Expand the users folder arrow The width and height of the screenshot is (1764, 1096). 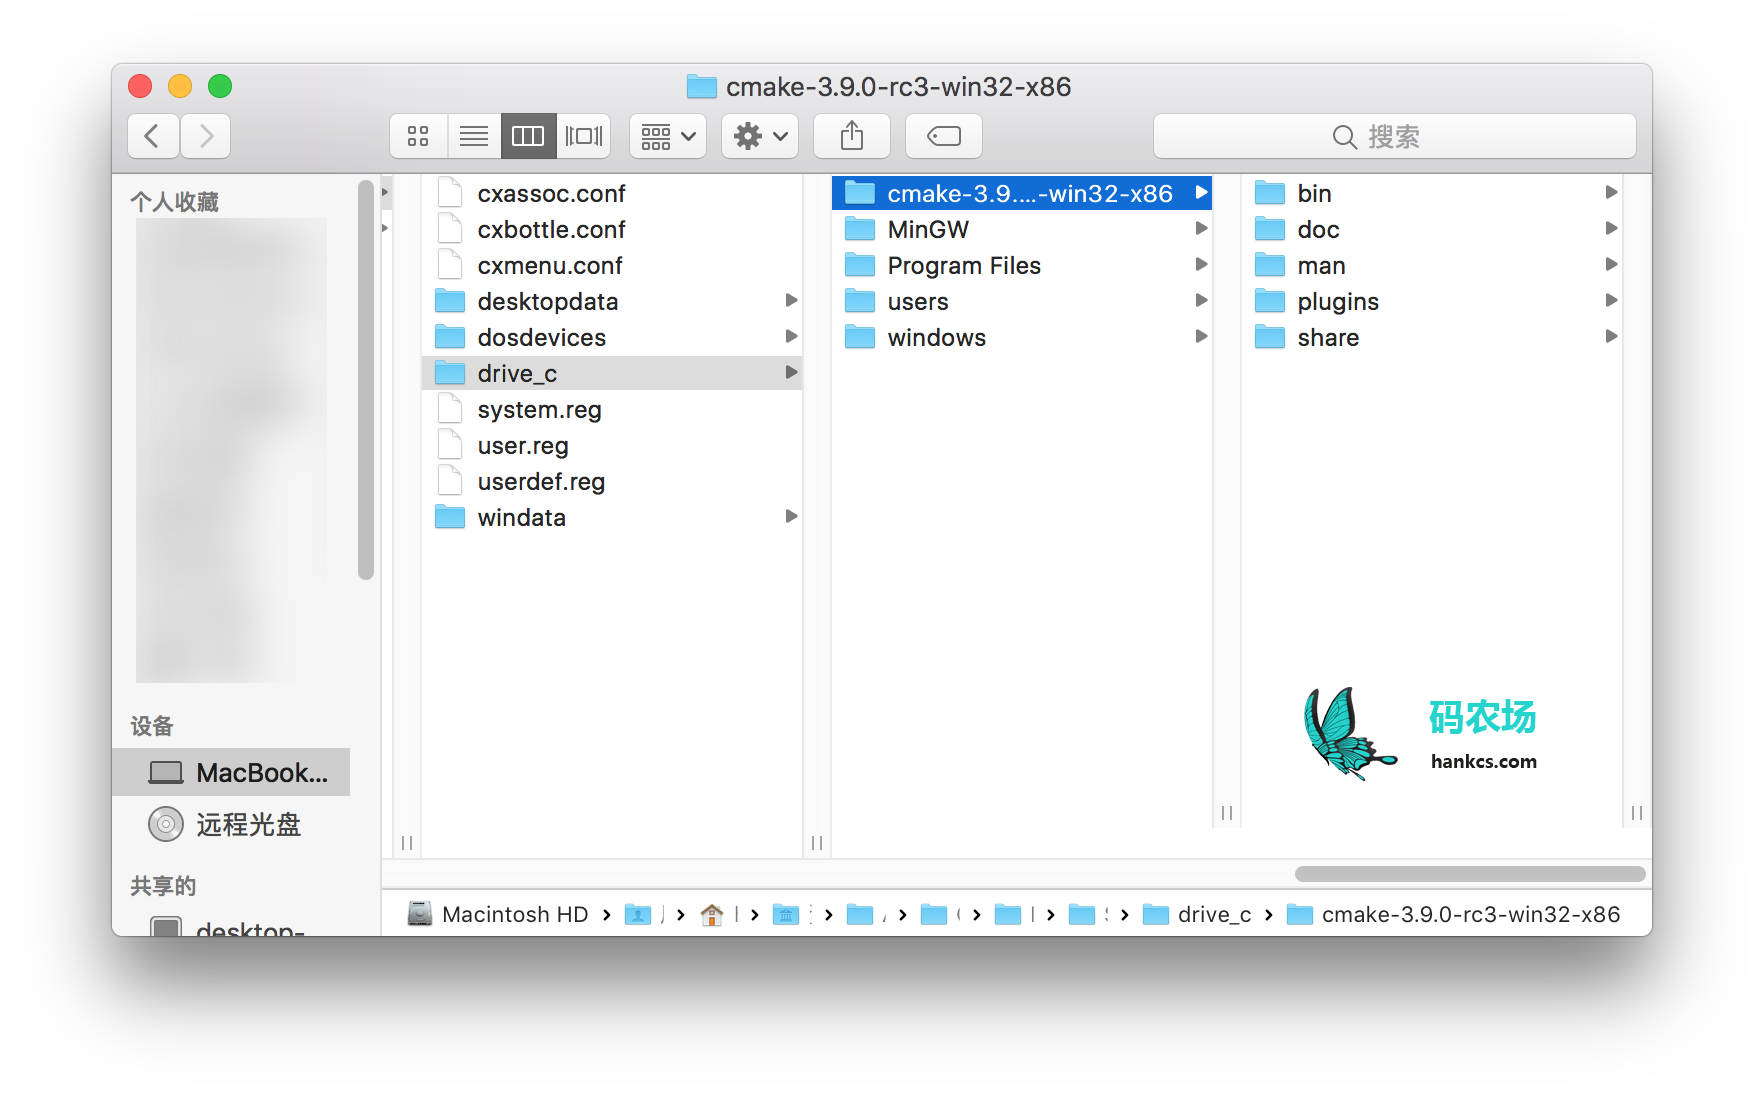pos(1201,300)
